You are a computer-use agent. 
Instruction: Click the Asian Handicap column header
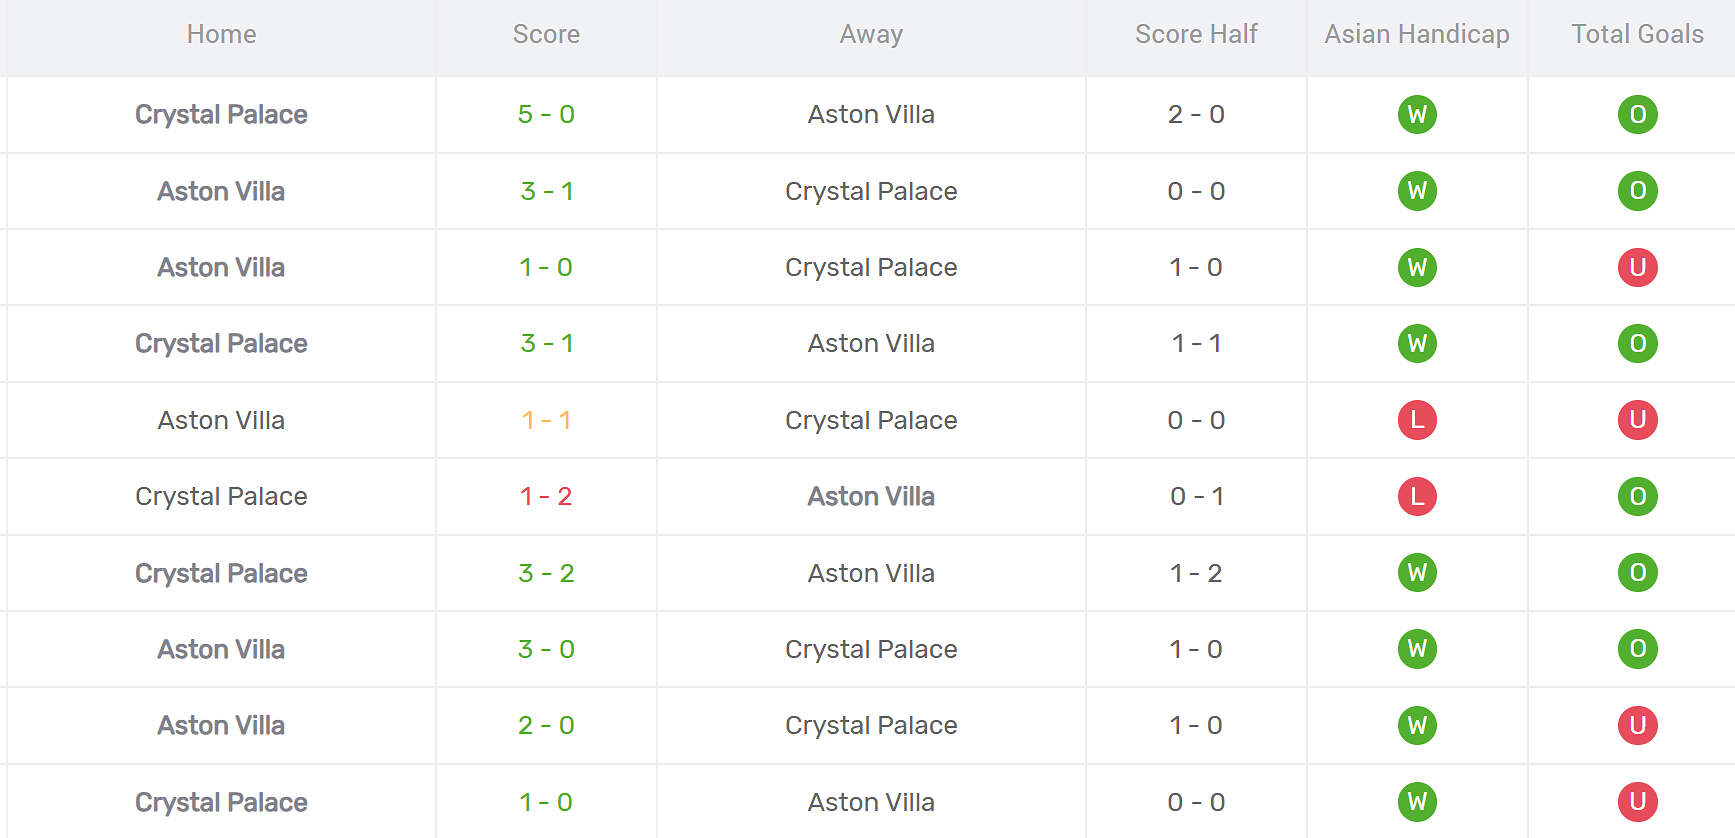(x=1416, y=34)
